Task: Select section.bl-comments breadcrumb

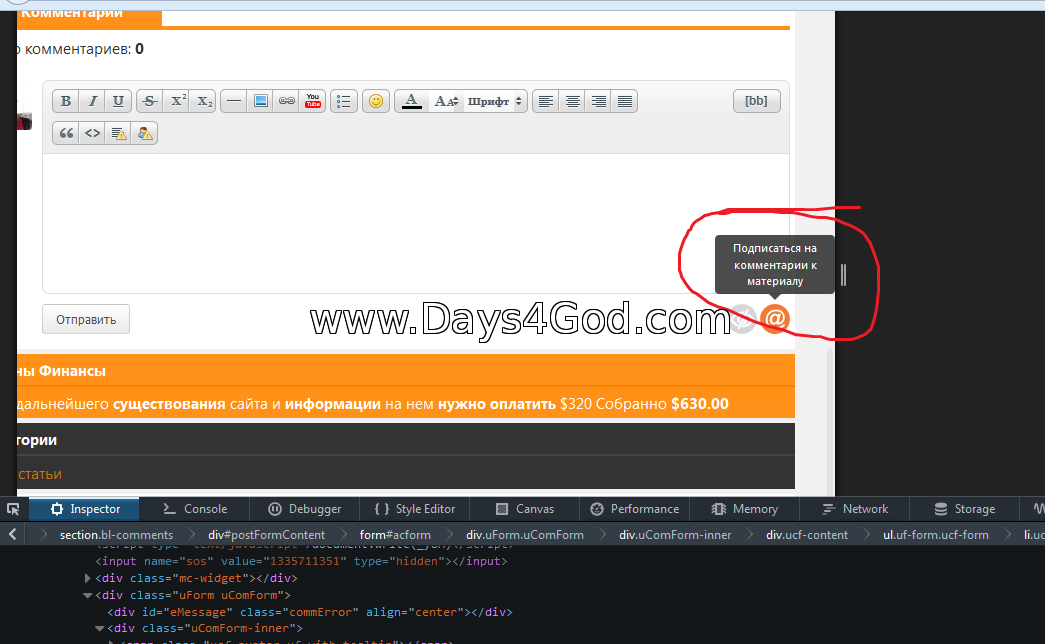Action: click(116, 535)
